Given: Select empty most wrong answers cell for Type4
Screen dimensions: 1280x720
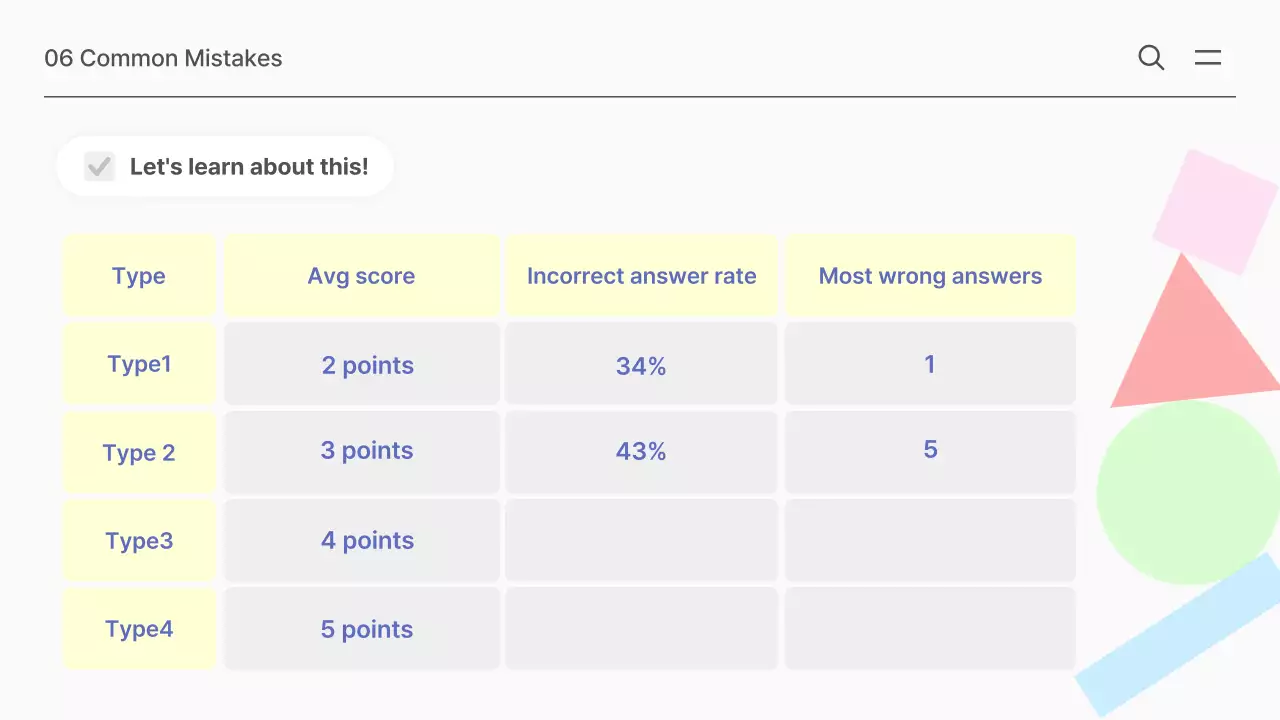Looking at the screenshot, I should tap(930, 629).
